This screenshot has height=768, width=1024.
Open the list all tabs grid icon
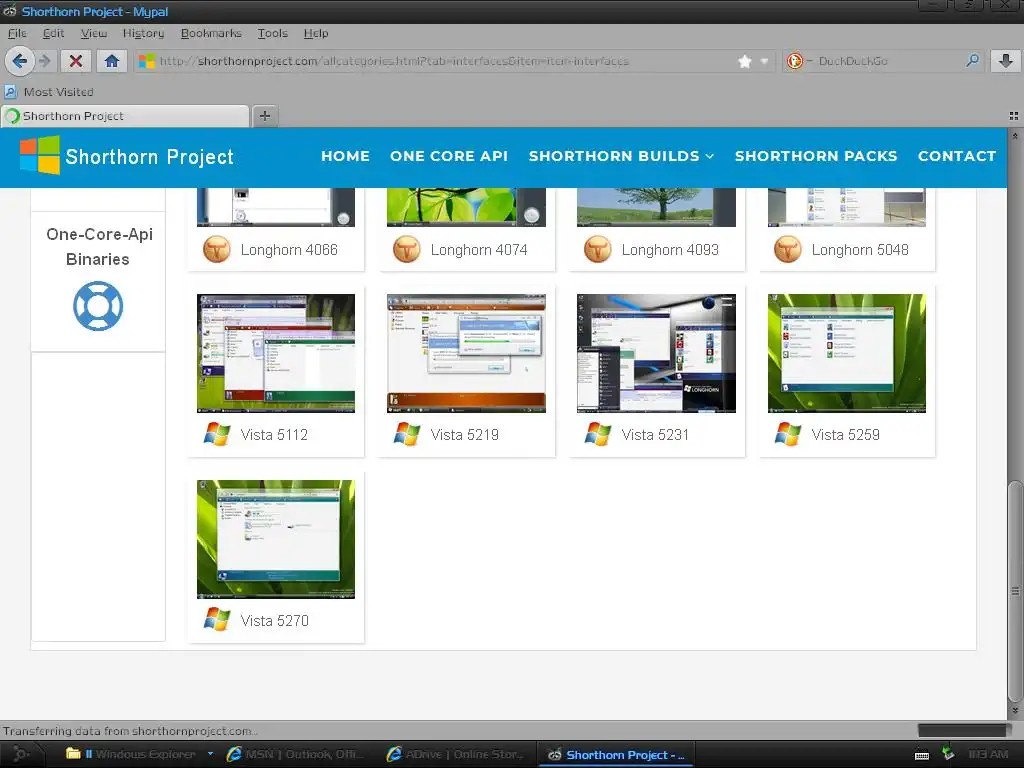(1014, 116)
